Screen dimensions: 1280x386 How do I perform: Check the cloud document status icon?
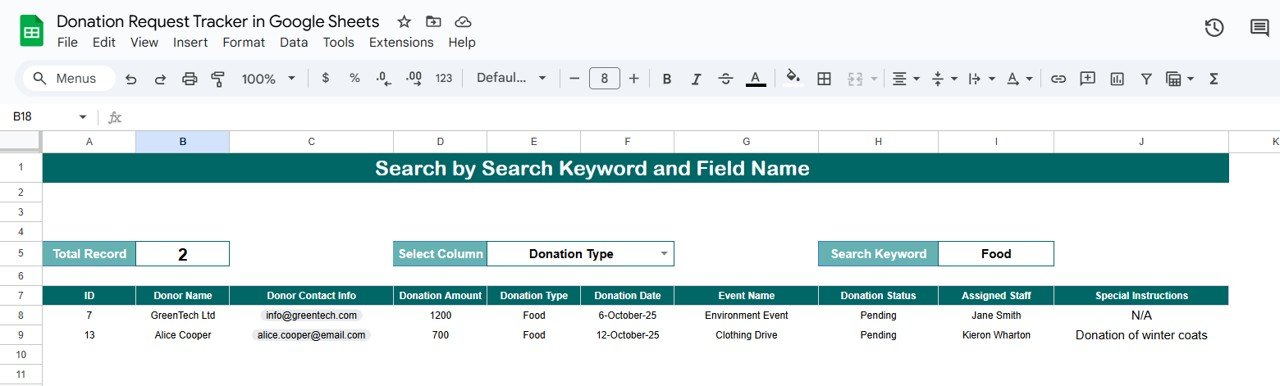462,21
